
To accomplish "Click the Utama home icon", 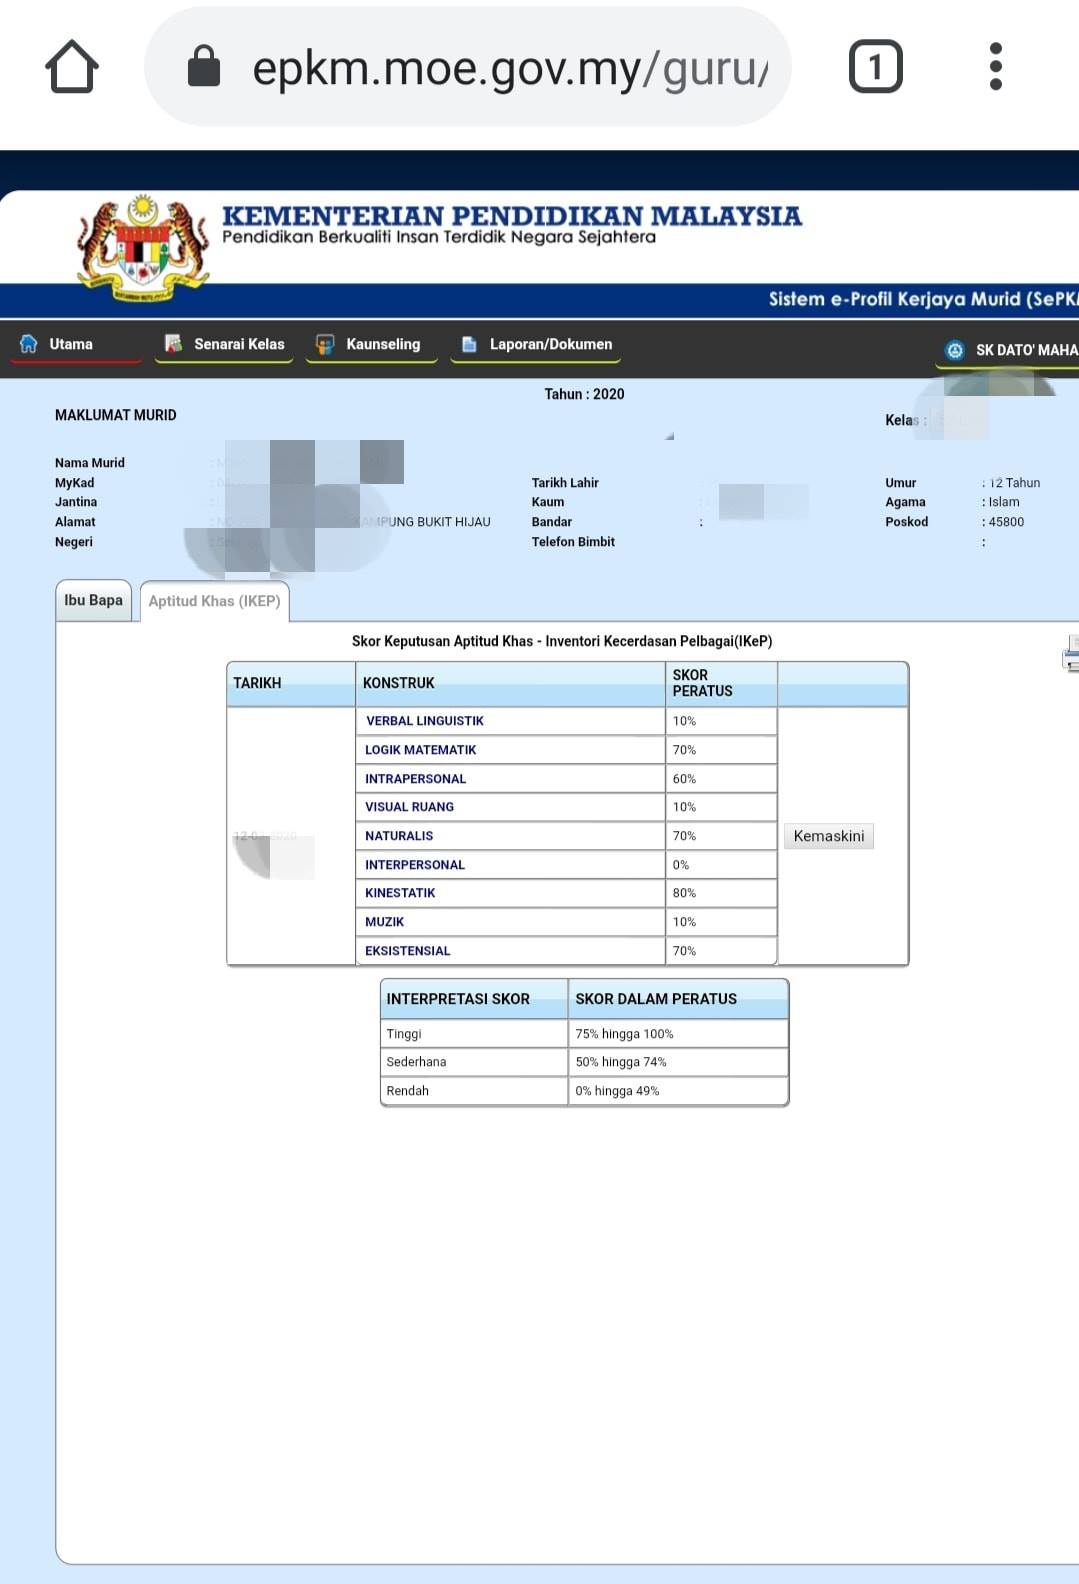I will click(x=29, y=344).
